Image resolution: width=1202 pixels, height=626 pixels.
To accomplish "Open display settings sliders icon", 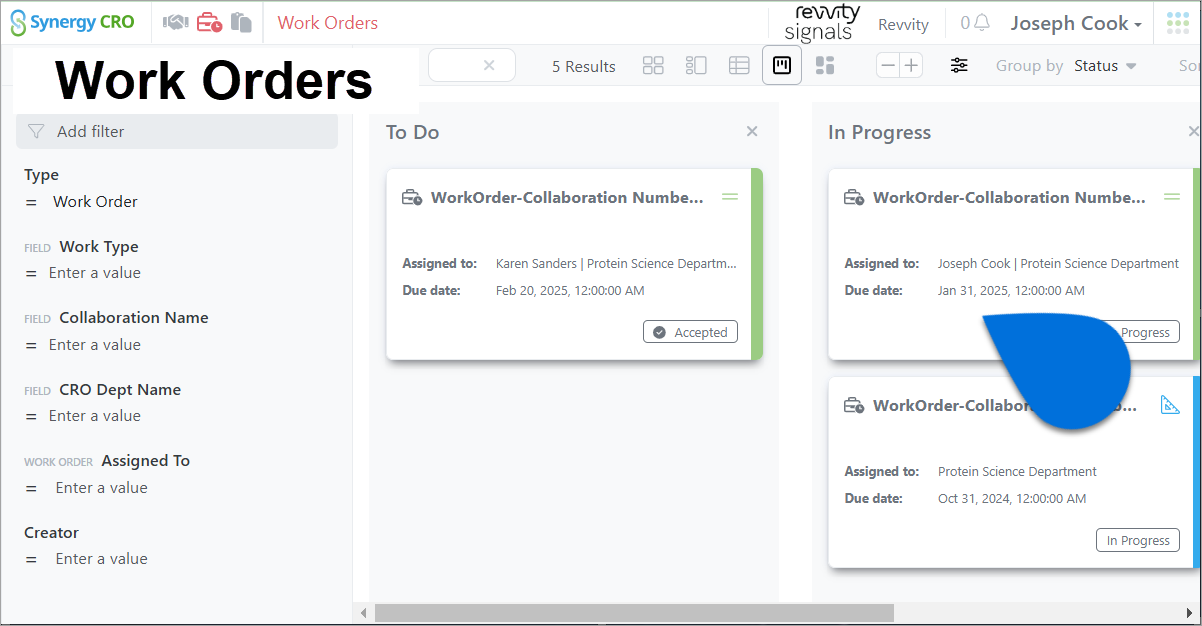I will point(959,66).
